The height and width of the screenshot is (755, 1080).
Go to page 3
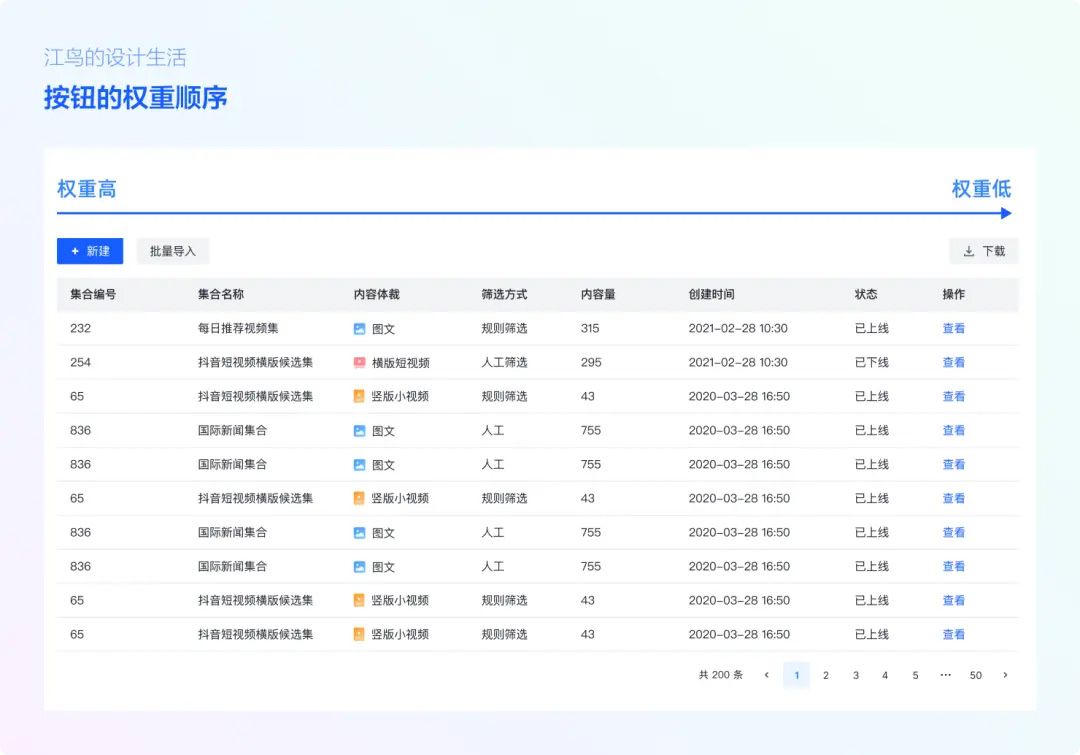tap(855, 675)
